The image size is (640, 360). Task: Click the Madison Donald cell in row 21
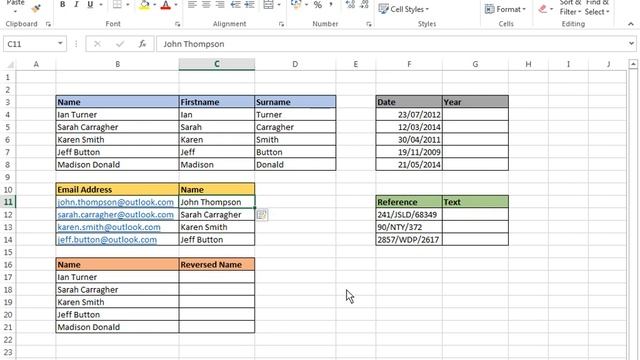click(x=117, y=327)
